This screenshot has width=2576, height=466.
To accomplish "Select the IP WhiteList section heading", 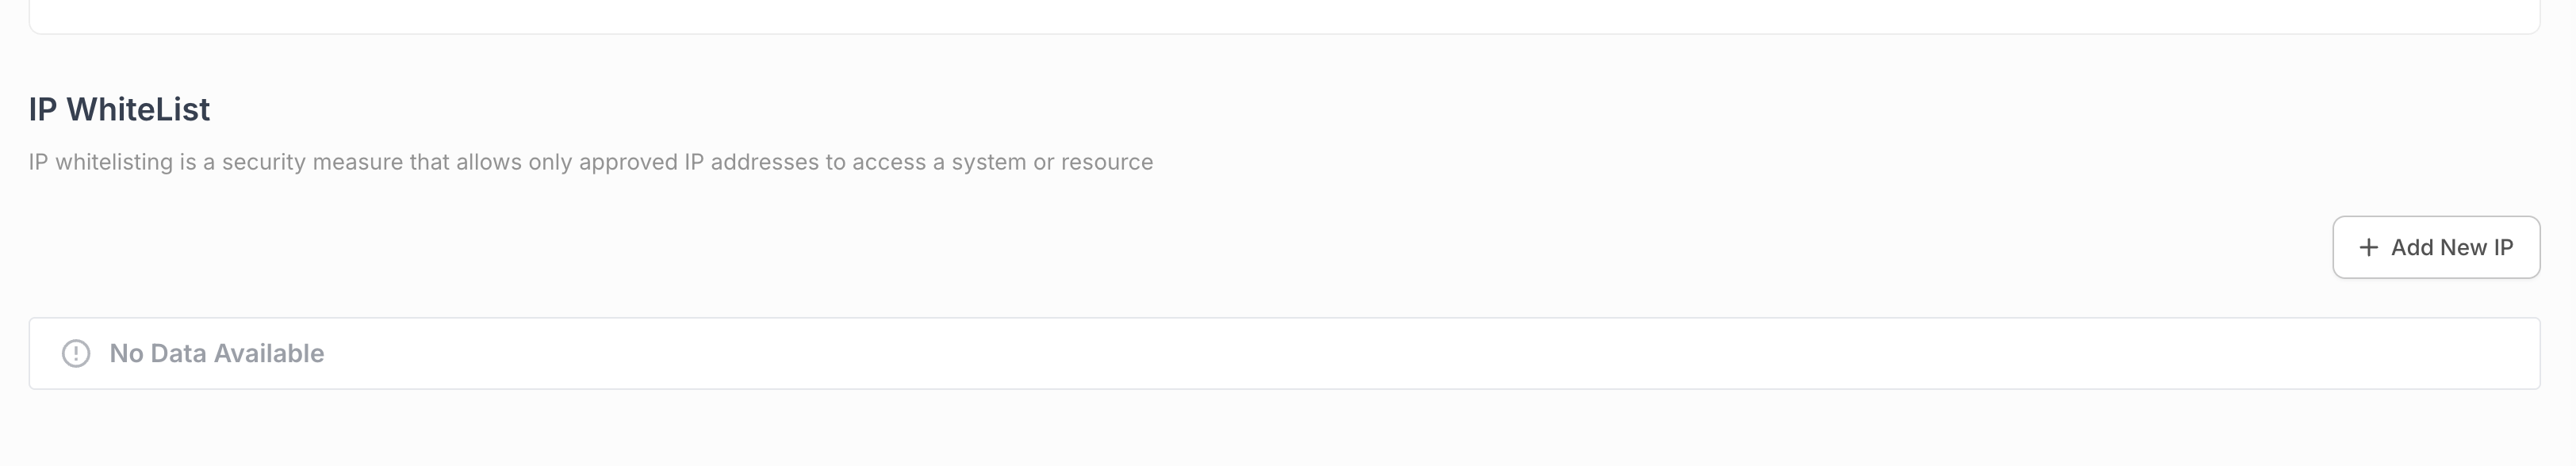I will (119, 109).
